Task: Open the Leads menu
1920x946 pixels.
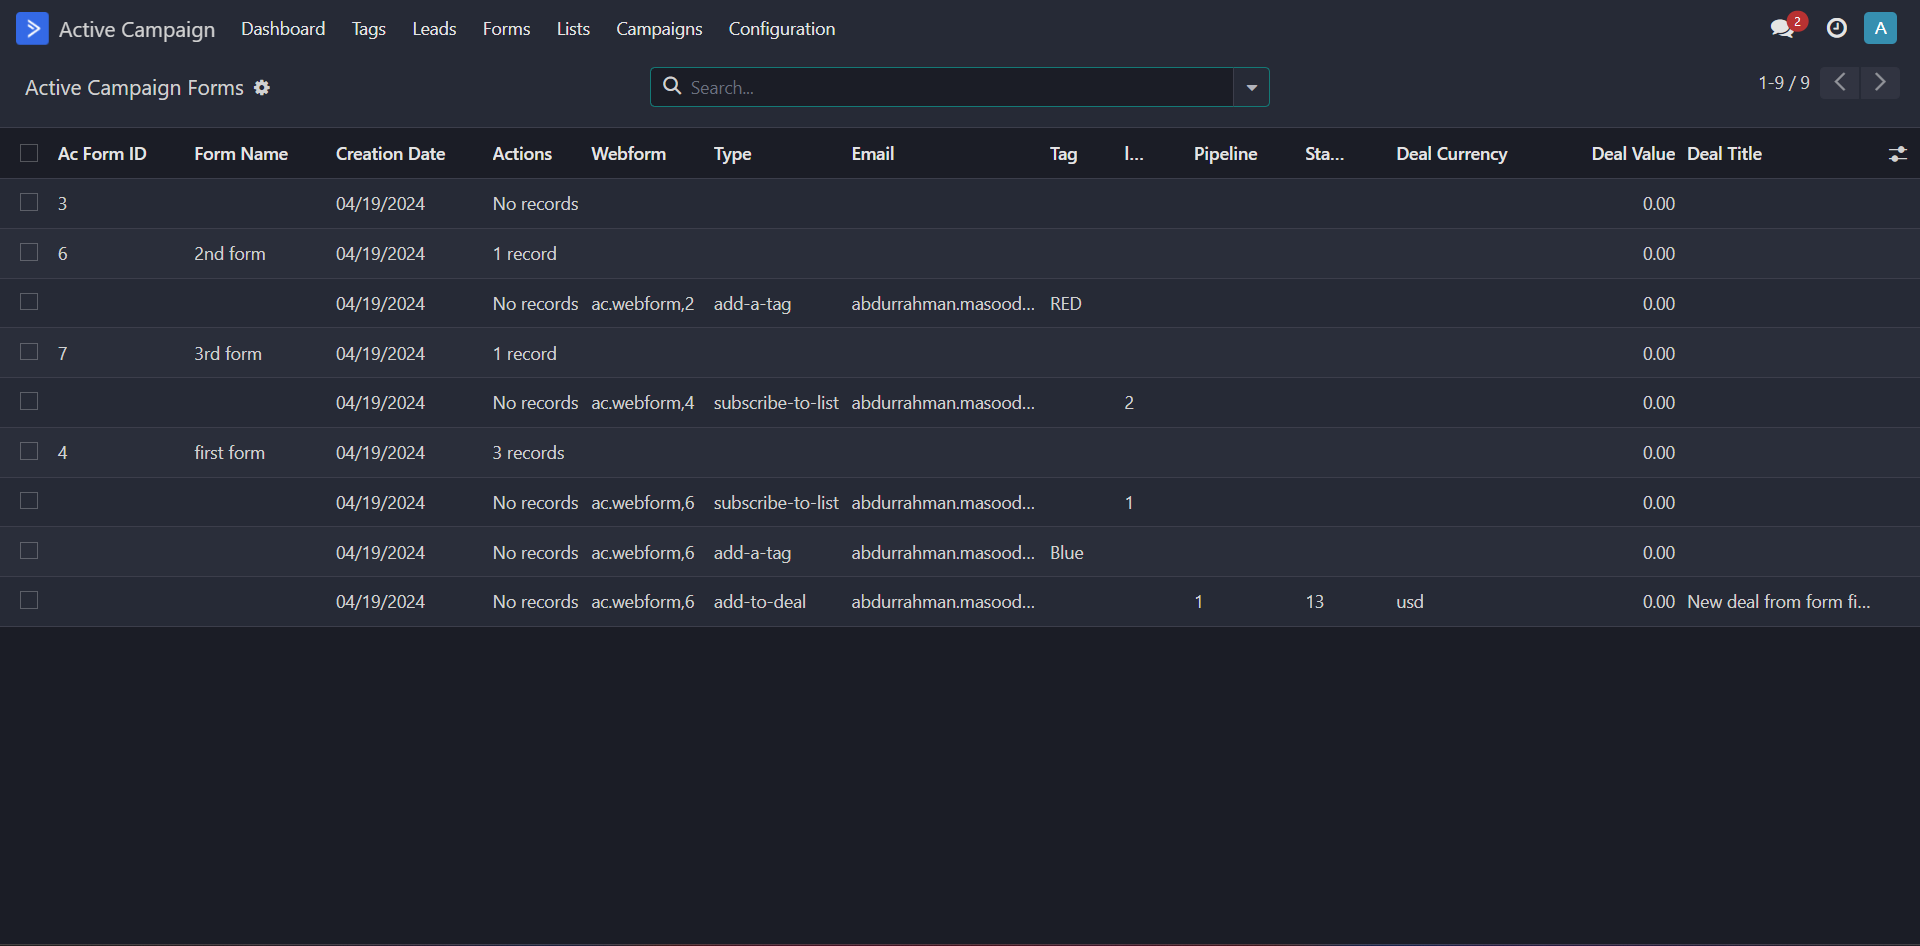Action: pyautogui.click(x=434, y=29)
